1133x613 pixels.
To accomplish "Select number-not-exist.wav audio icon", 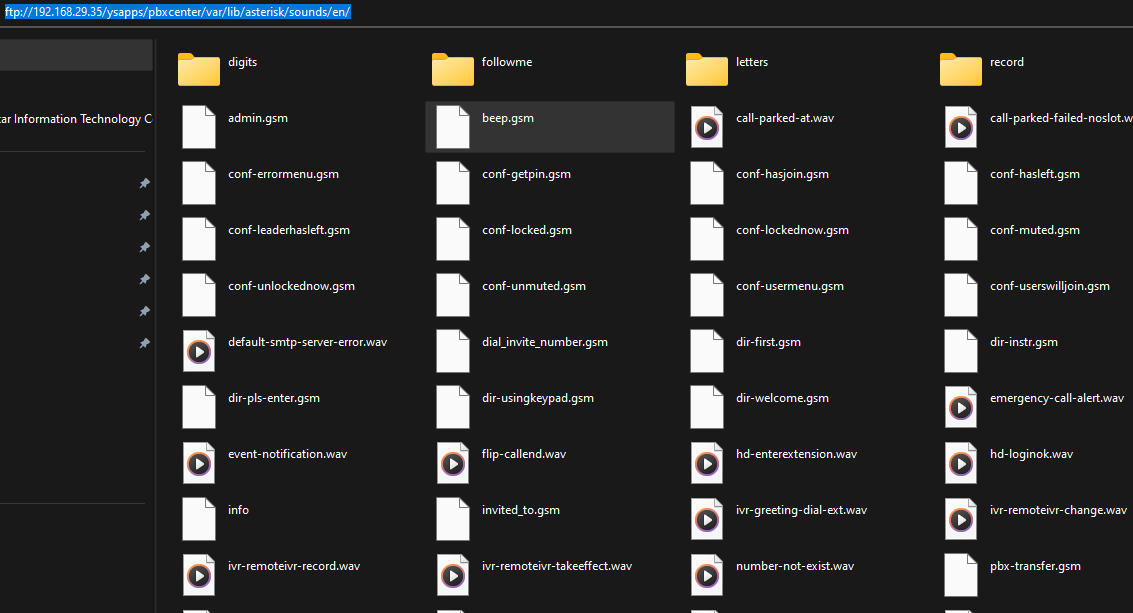I will (707, 575).
